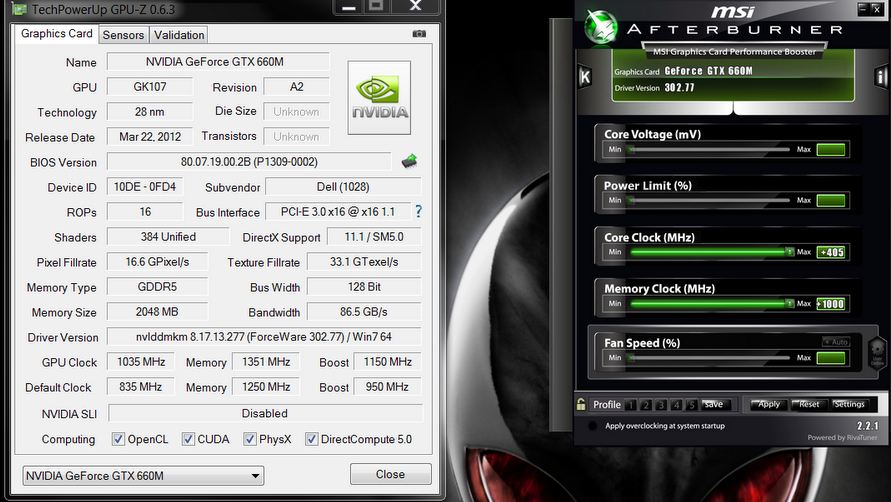891x502 pixels.
Task: Click the Power Limit slider track
Action: (709, 200)
